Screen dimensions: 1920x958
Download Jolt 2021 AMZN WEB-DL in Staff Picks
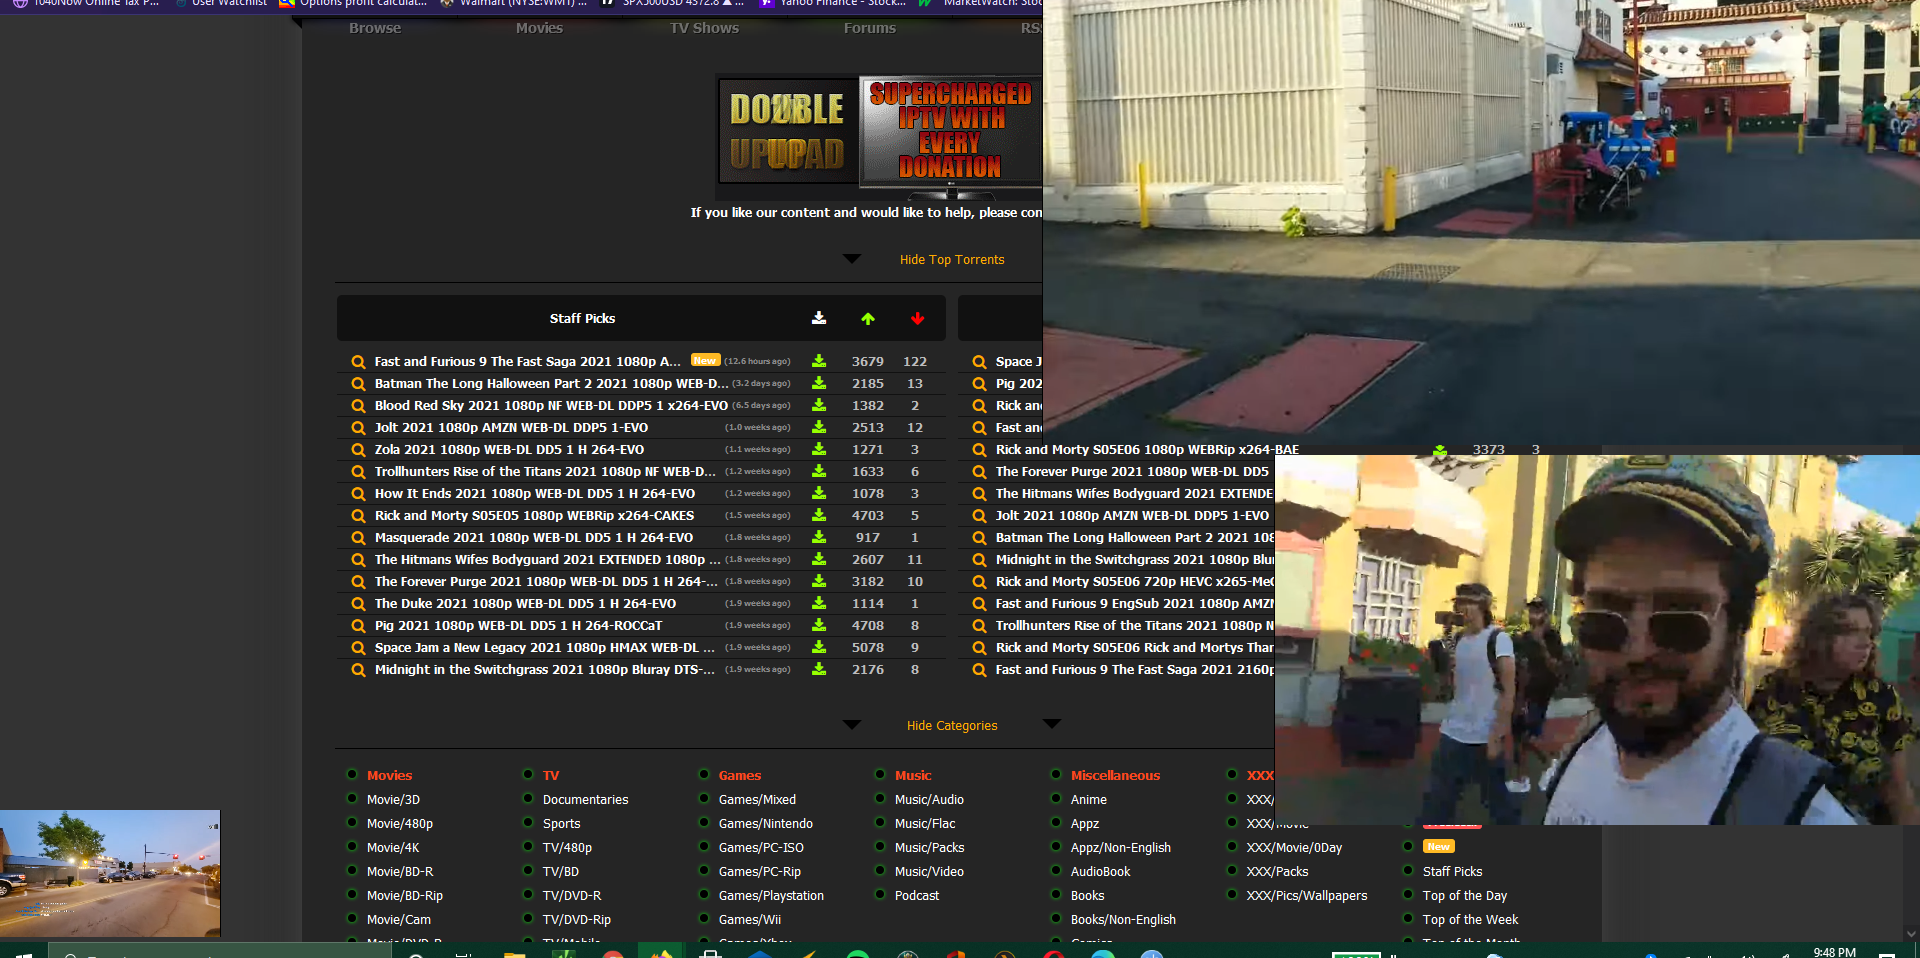pos(819,427)
